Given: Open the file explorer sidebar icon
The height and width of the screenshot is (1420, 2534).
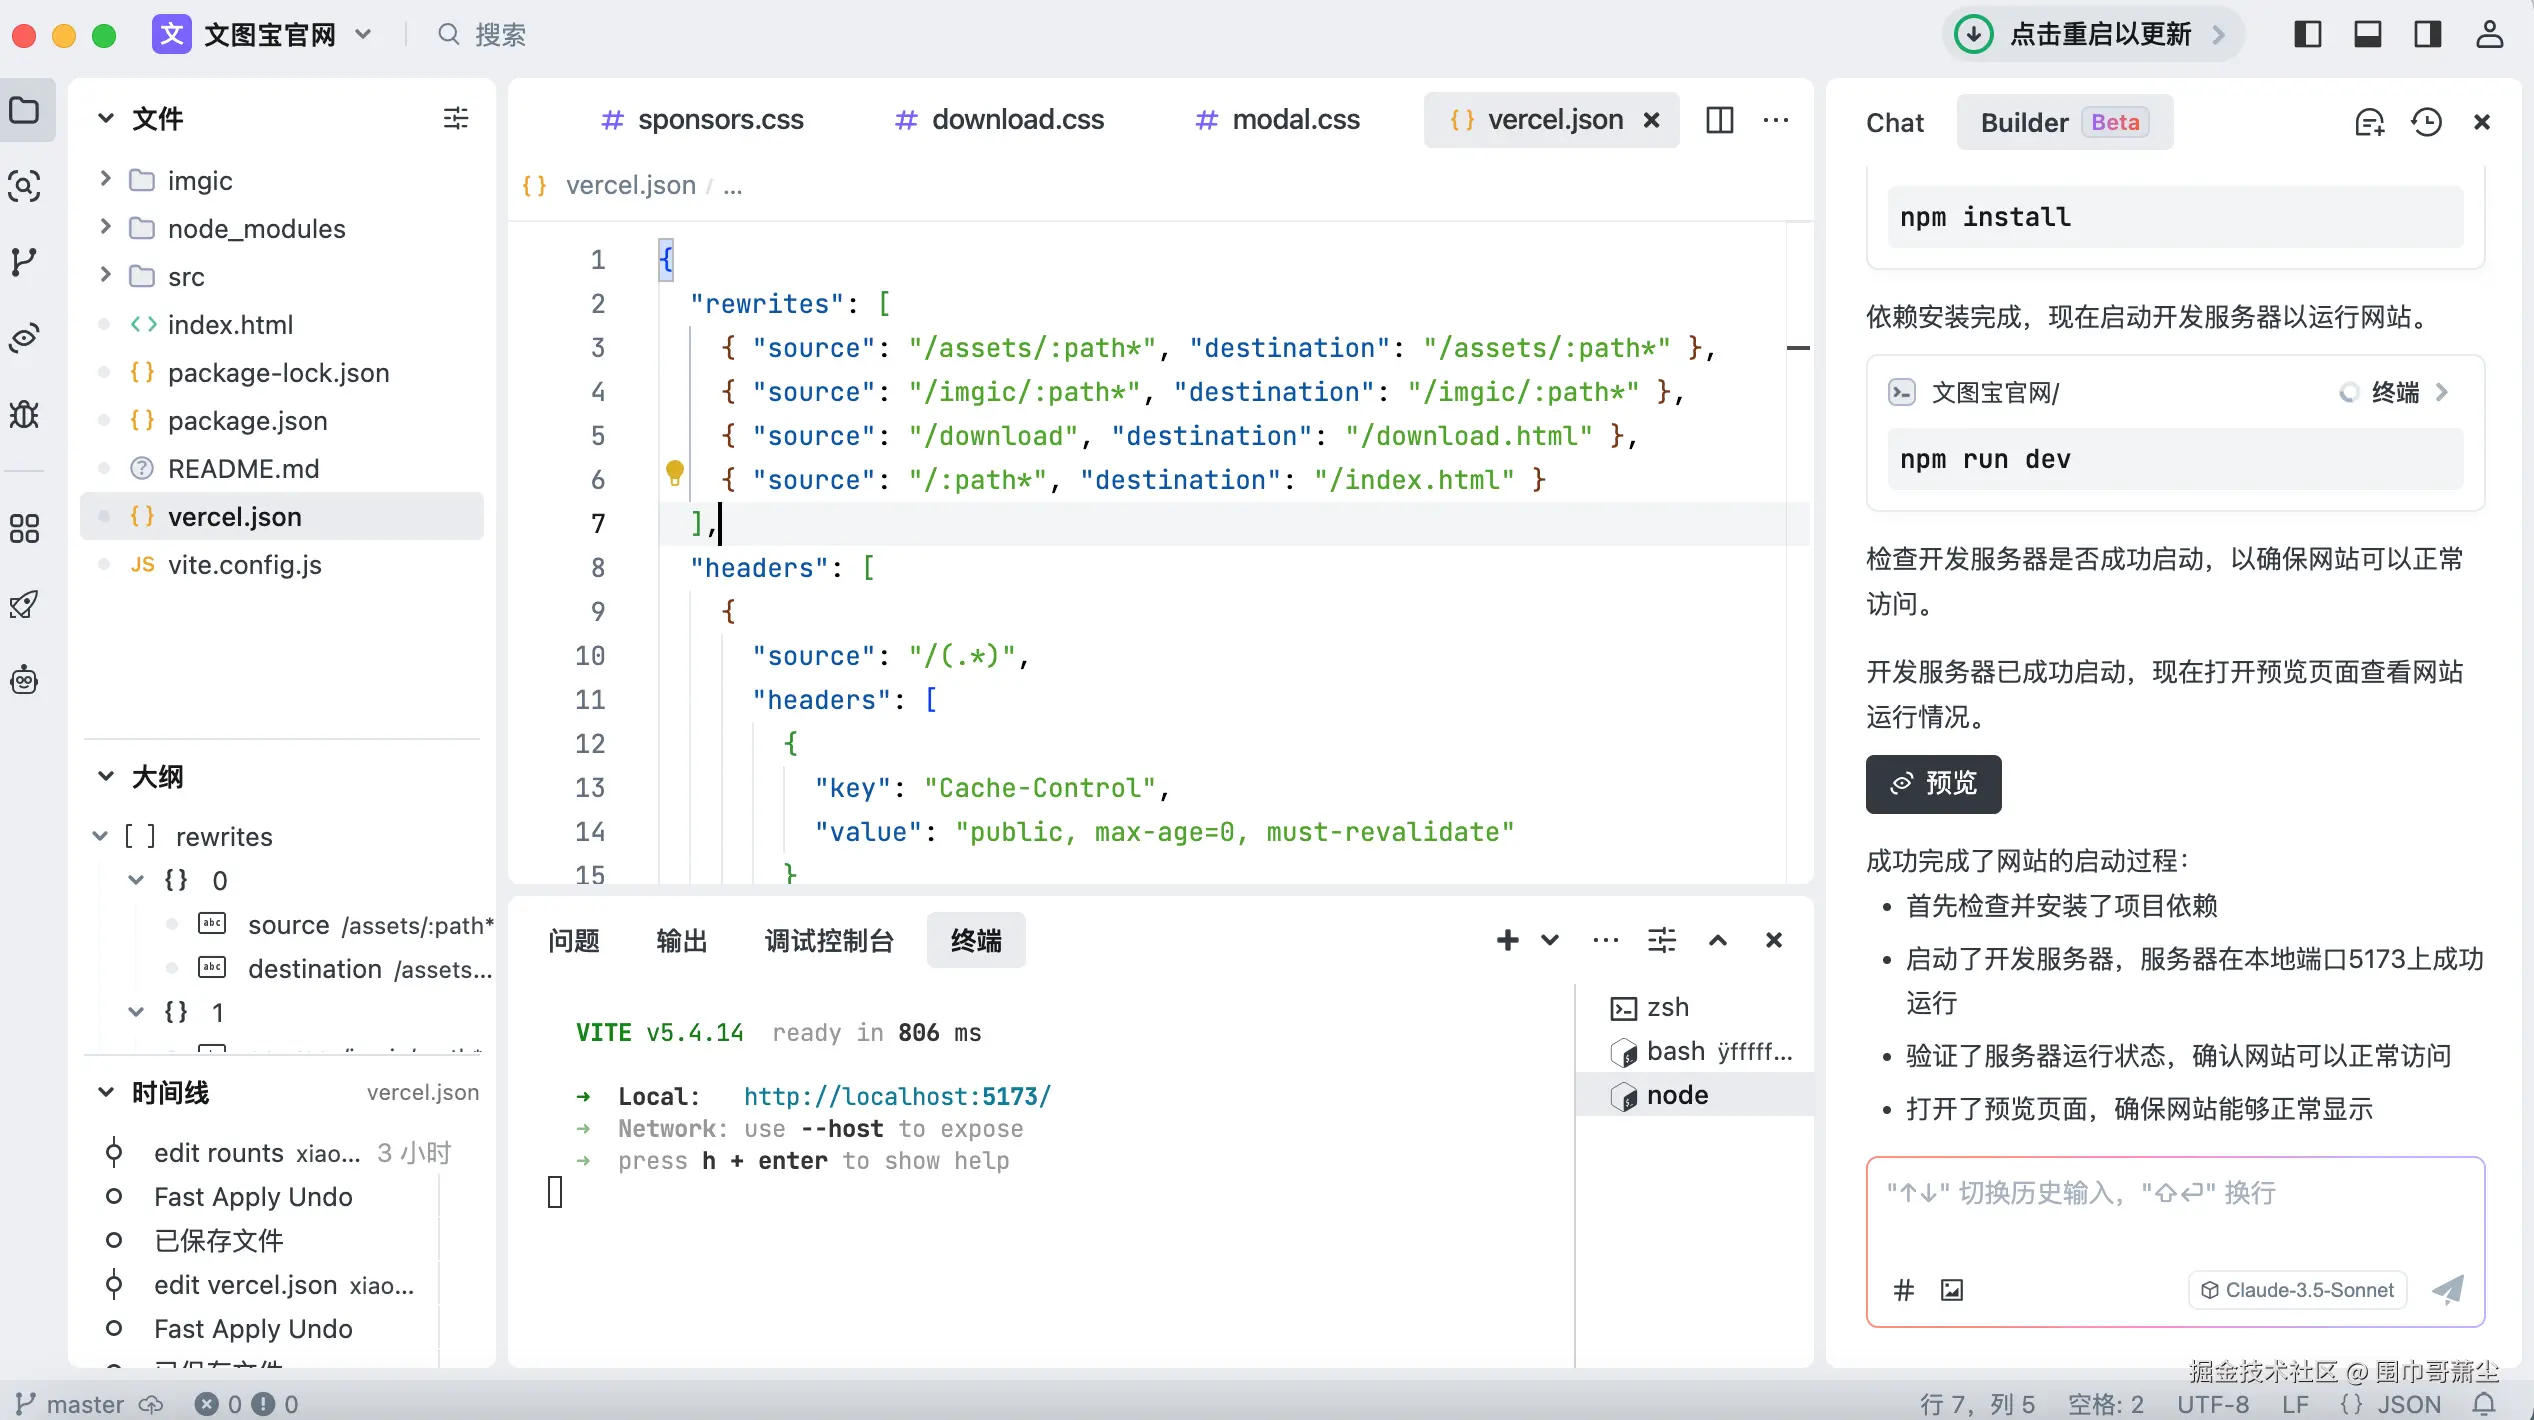Looking at the screenshot, I should [25, 110].
